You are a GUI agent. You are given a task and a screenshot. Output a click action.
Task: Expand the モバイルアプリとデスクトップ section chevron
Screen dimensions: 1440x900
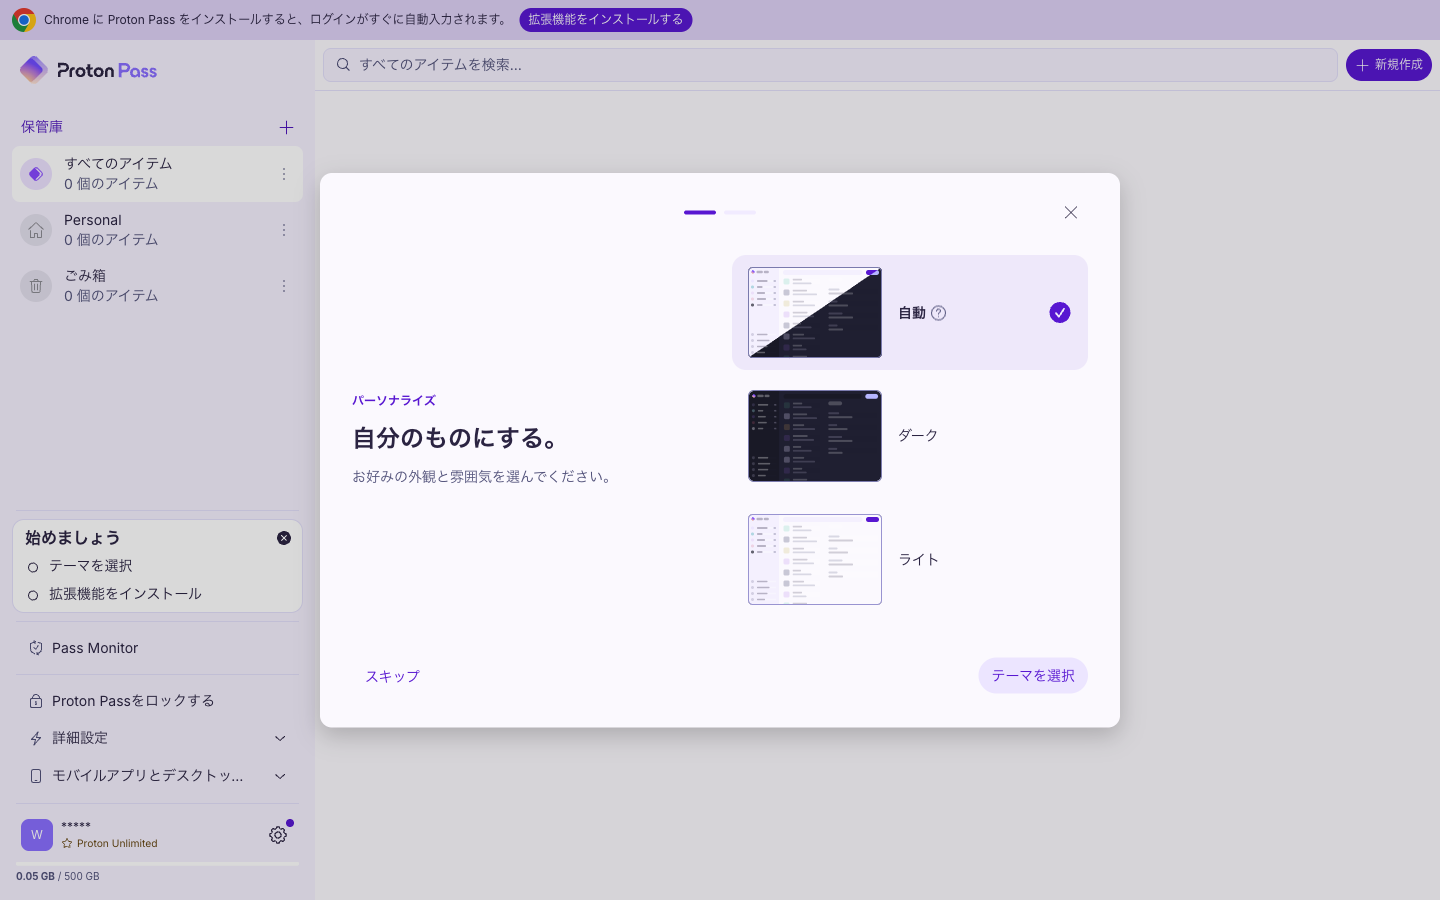(x=280, y=776)
